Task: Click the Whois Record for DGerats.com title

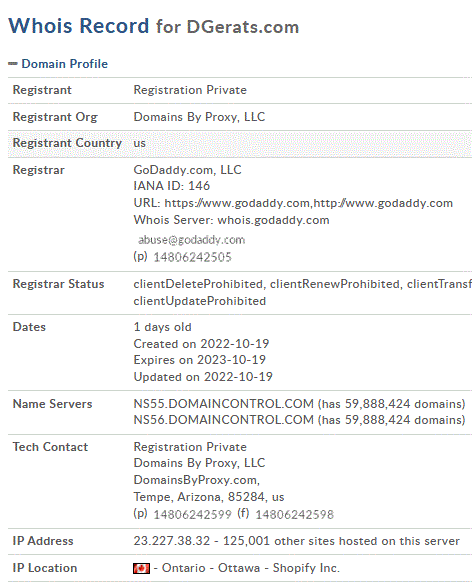Action: point(154,26)
